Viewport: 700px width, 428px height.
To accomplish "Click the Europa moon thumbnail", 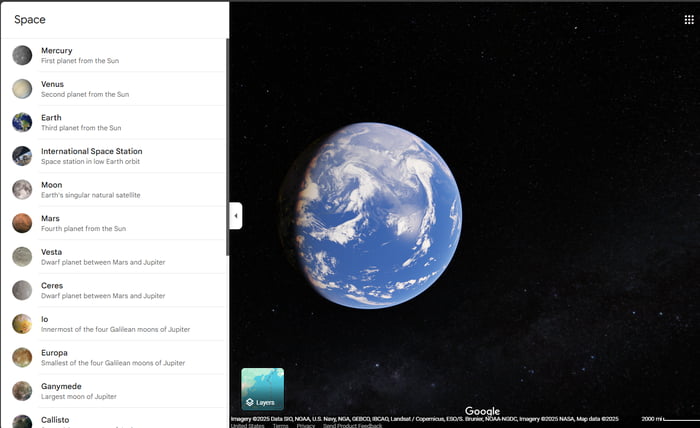I will tap(22, 357).
